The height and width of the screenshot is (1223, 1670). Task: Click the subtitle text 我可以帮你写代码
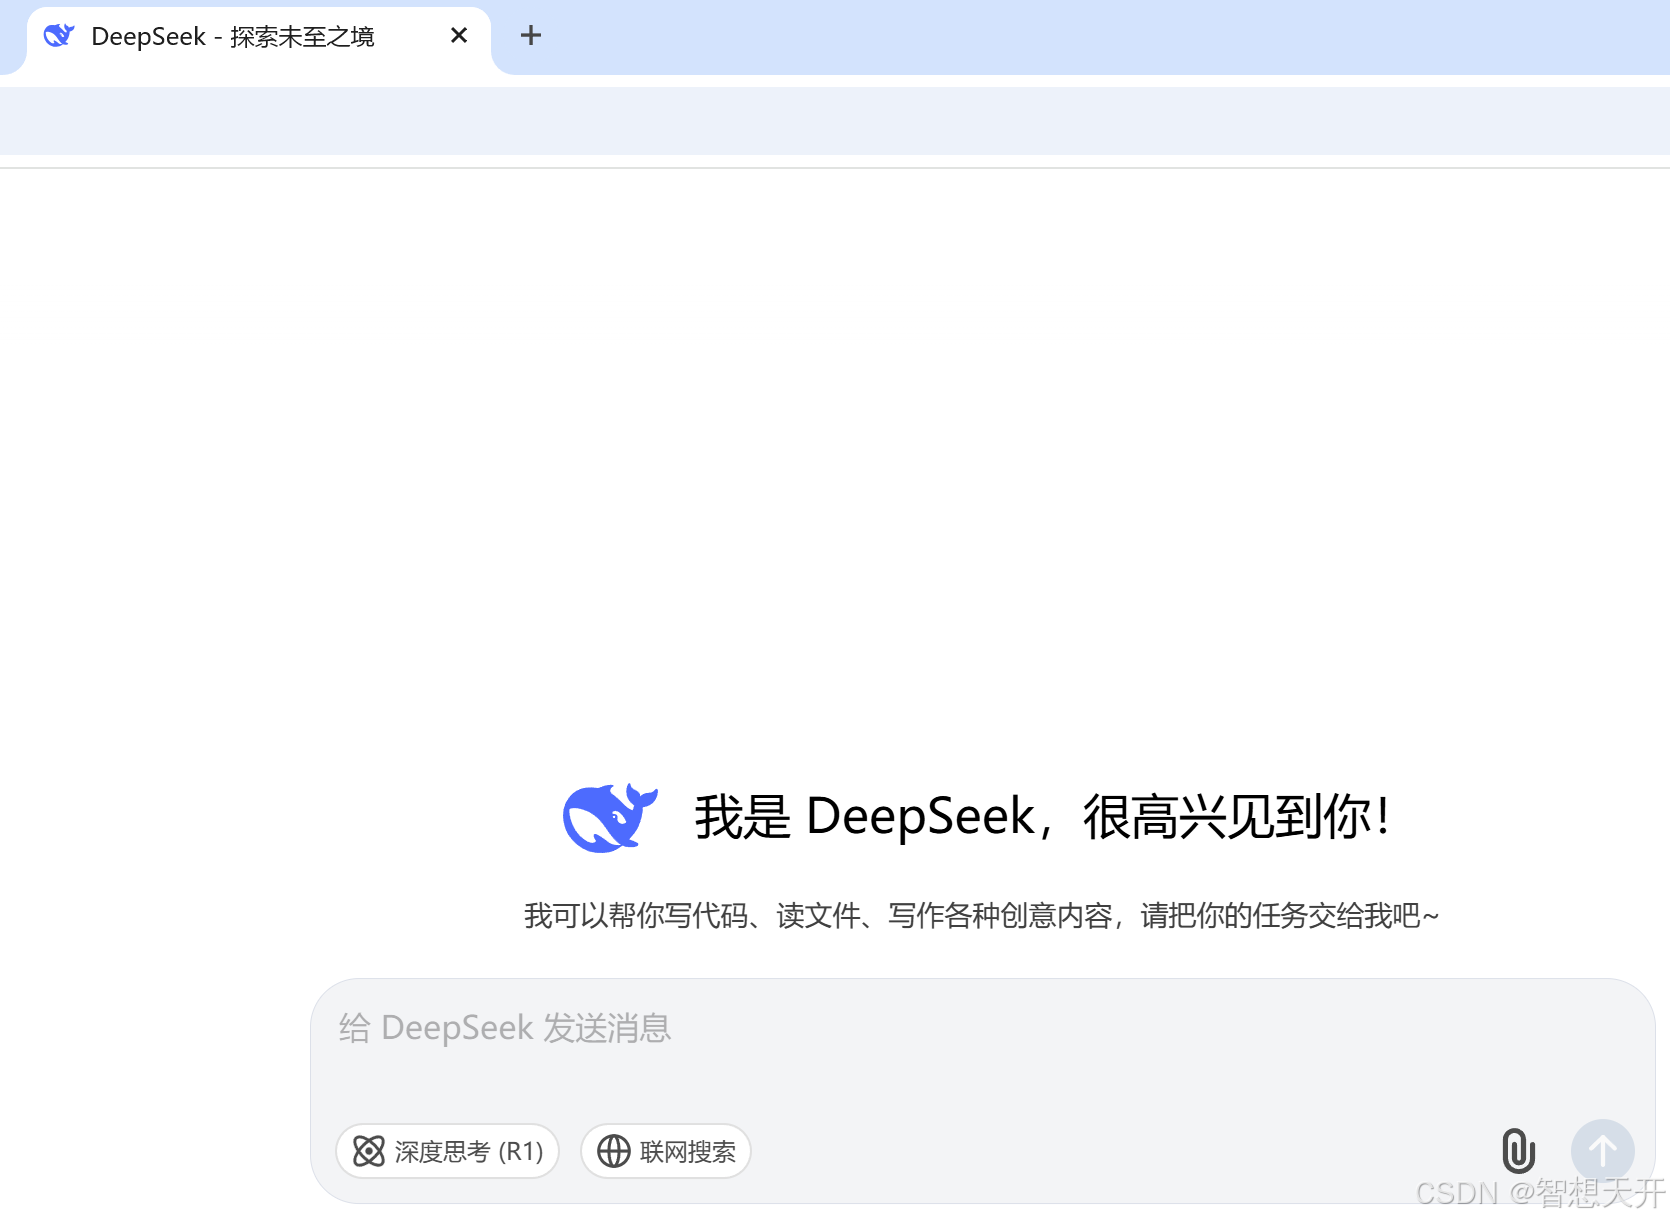tap(636, 915)
